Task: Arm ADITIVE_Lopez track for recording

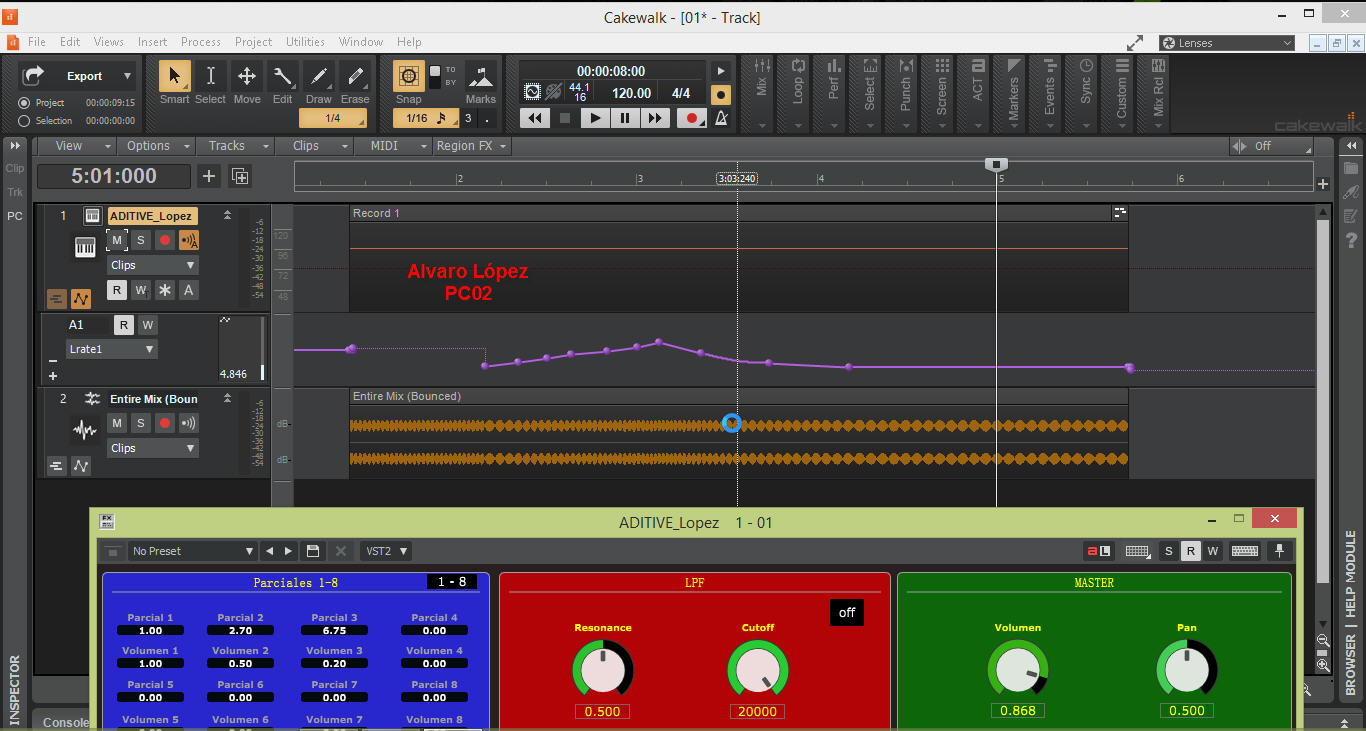Action: tap(165, 240)
